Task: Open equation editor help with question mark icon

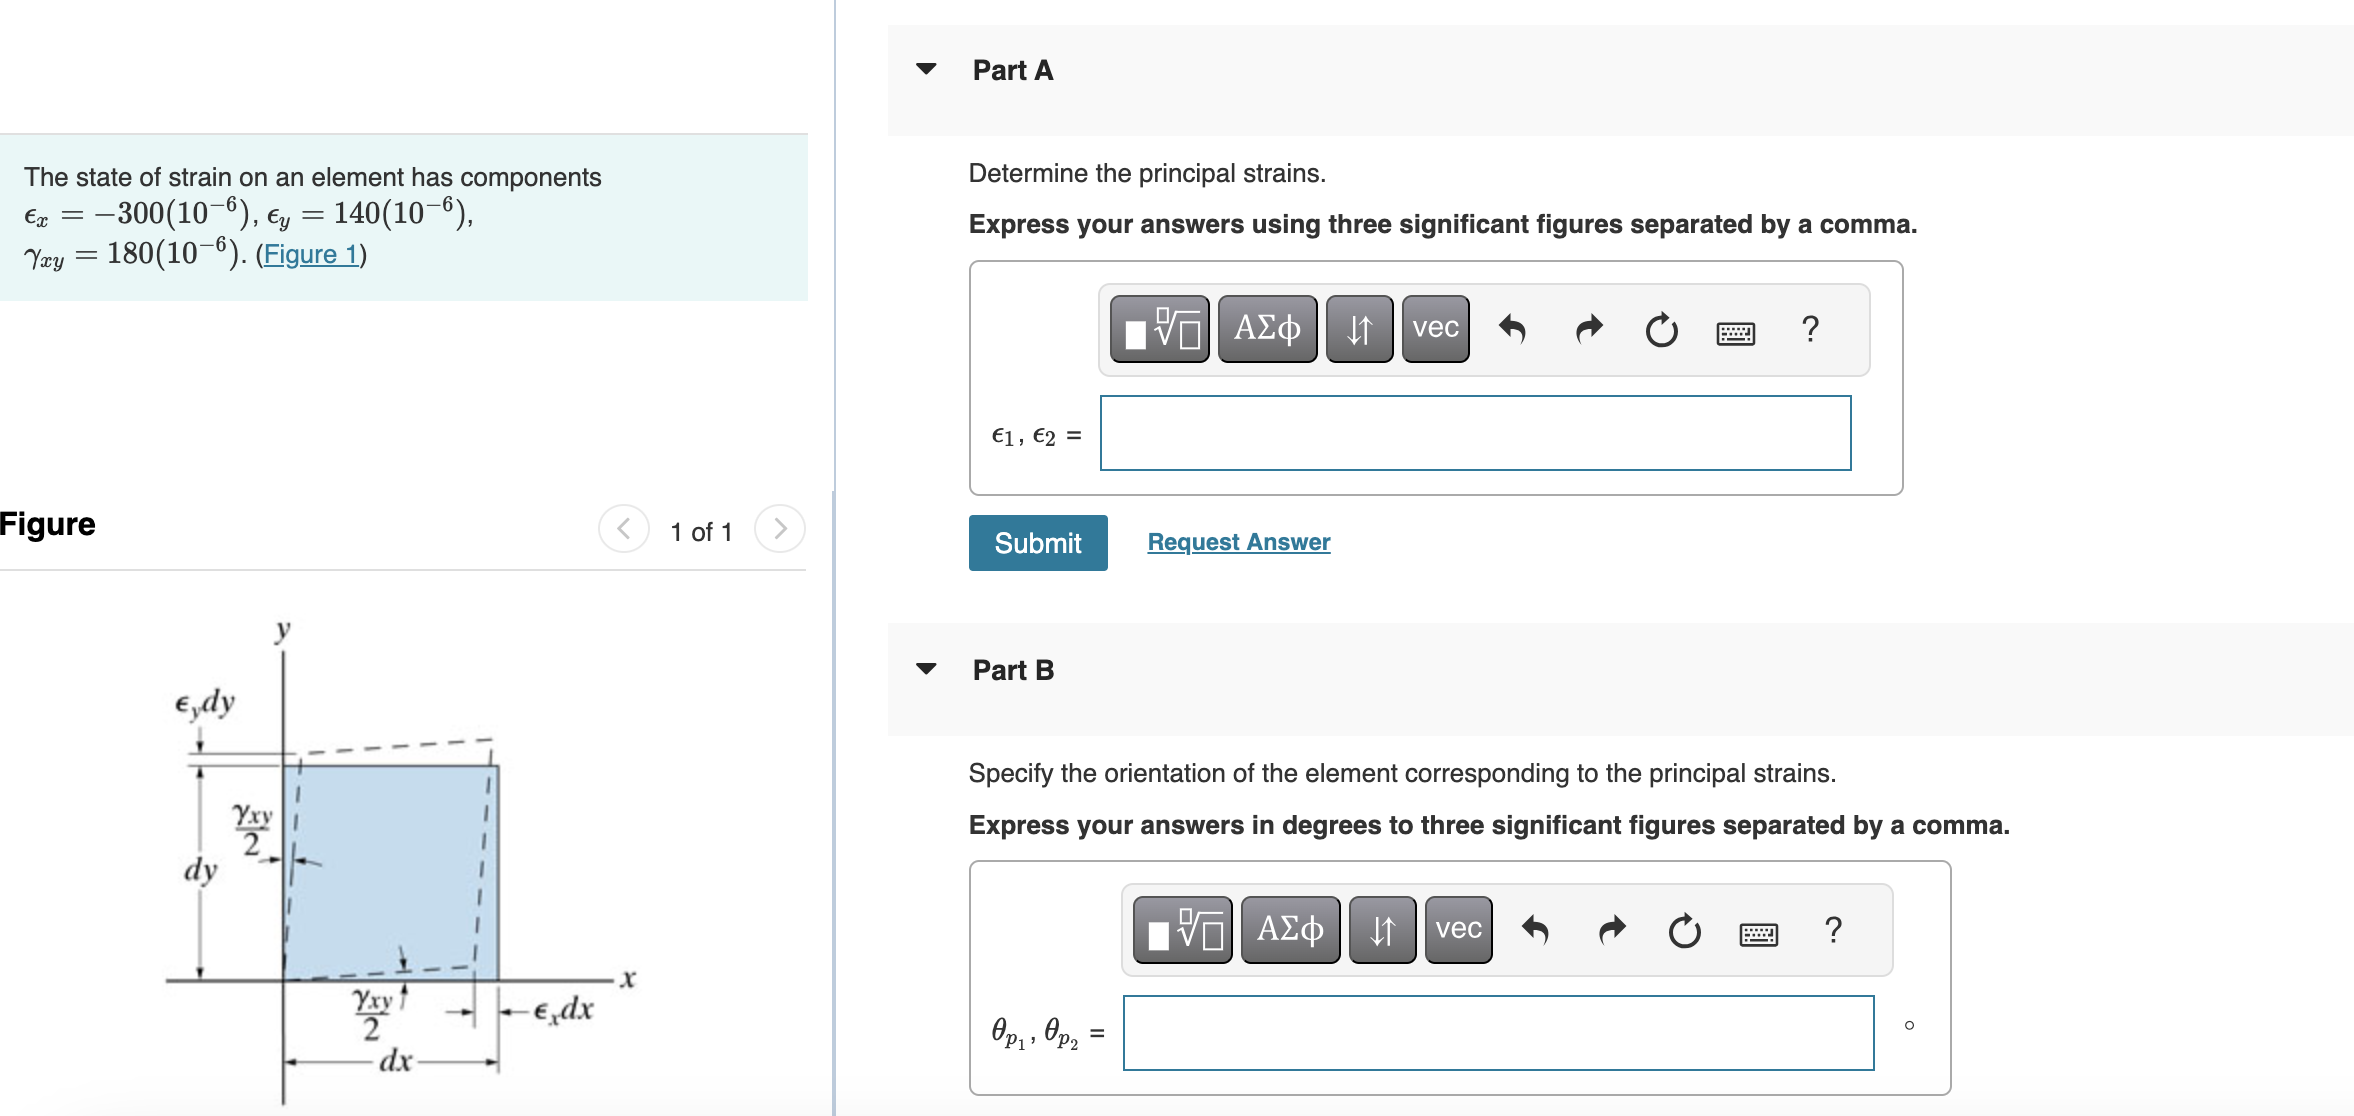Action: coord(1810,330)
